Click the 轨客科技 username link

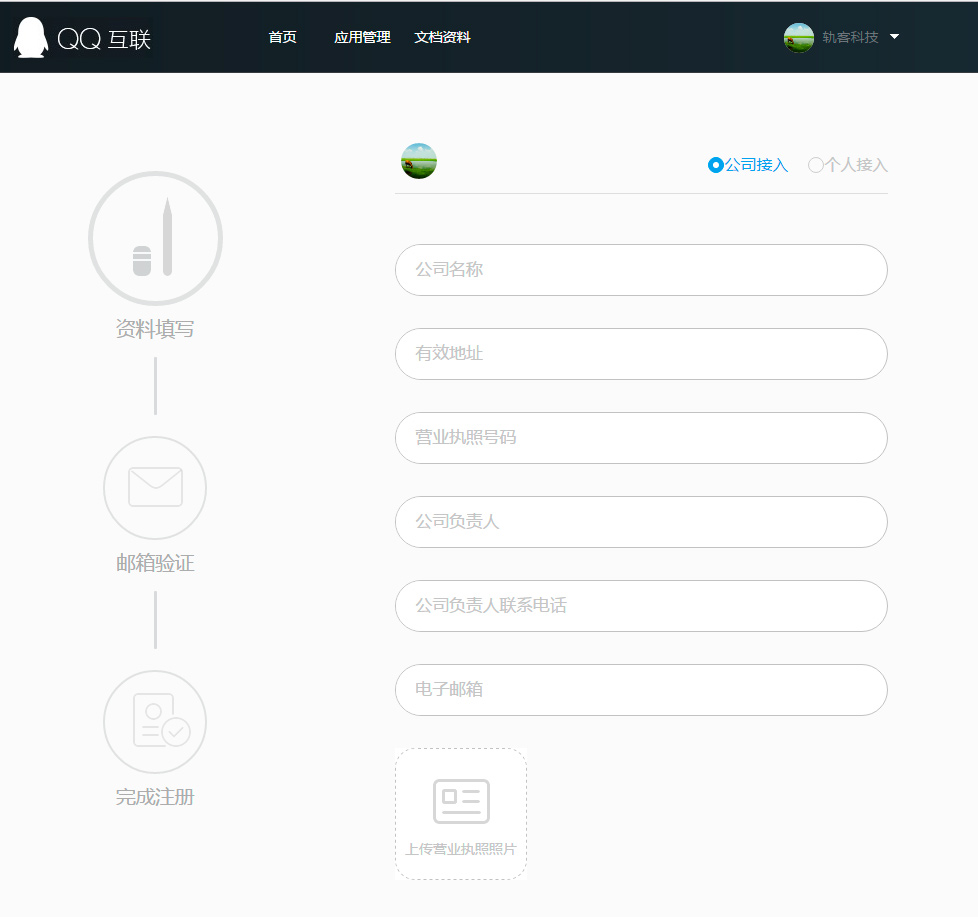click(850, 38)
